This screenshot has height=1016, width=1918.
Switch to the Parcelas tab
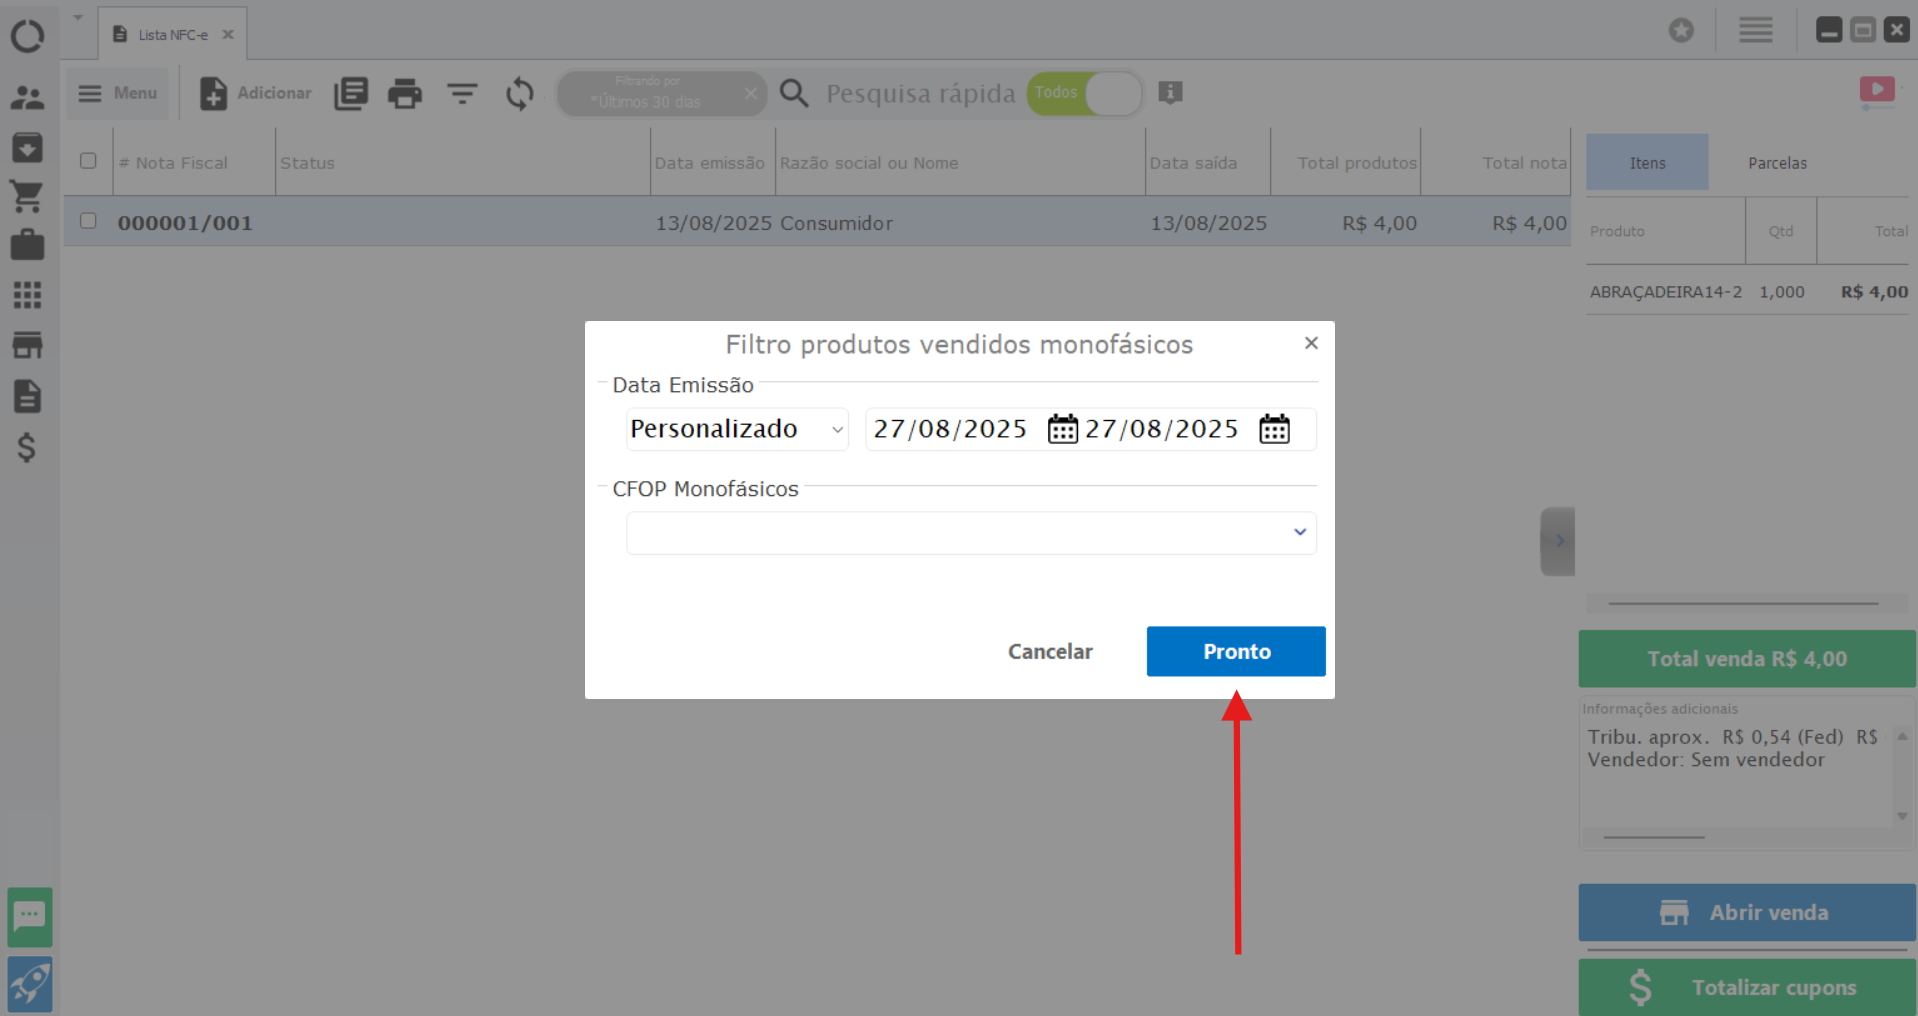(x=1777, y=163)
